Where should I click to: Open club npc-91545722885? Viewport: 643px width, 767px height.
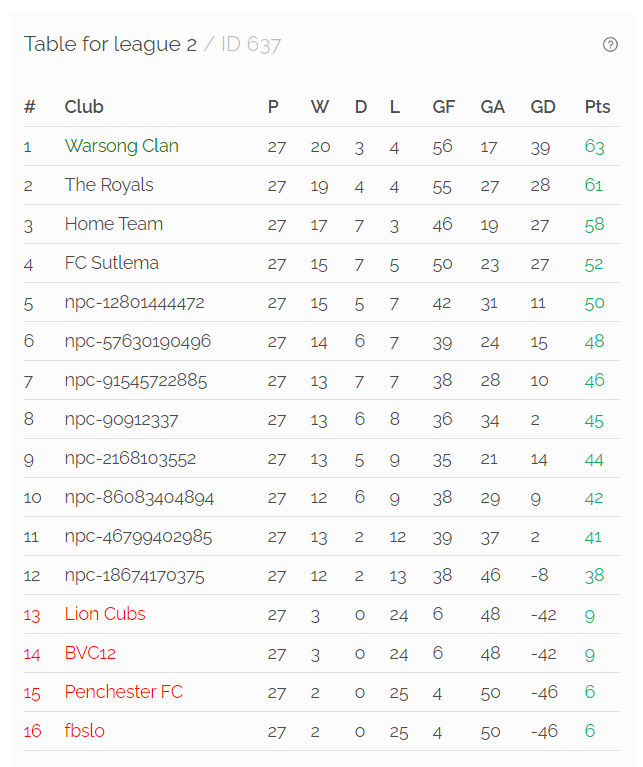pos(136,381)
